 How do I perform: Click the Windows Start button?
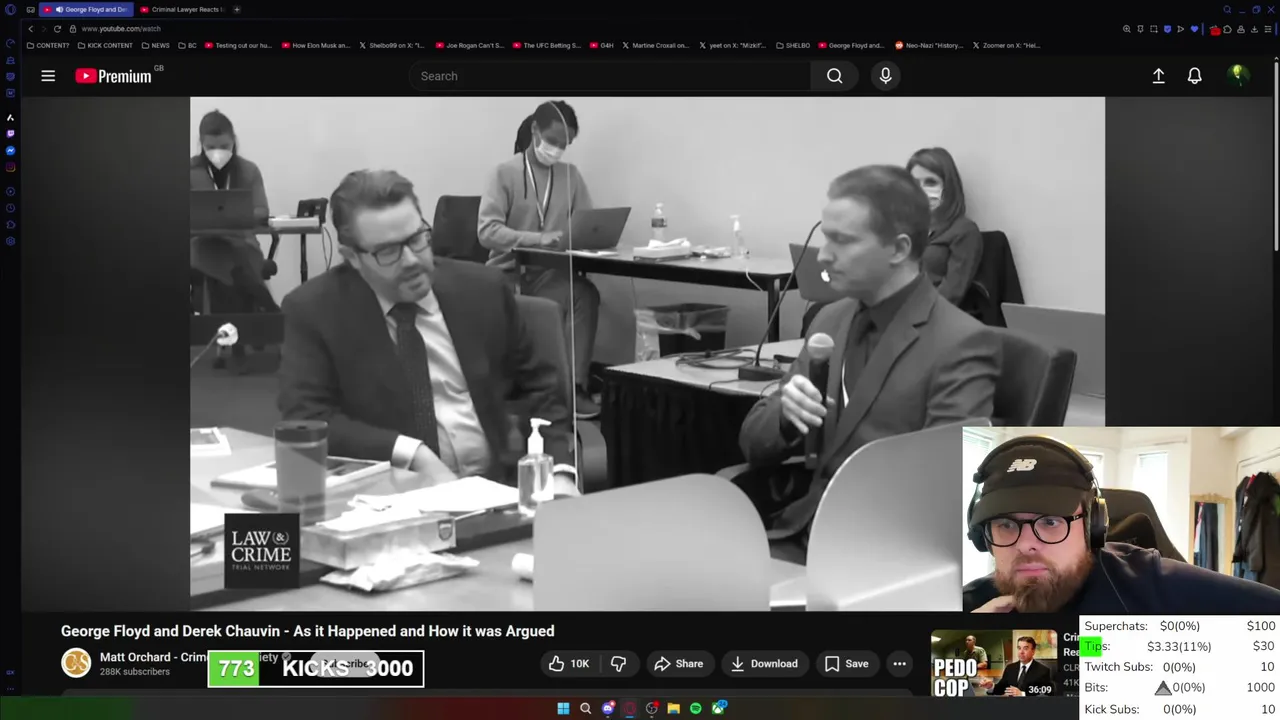click(x=563, y=708)
